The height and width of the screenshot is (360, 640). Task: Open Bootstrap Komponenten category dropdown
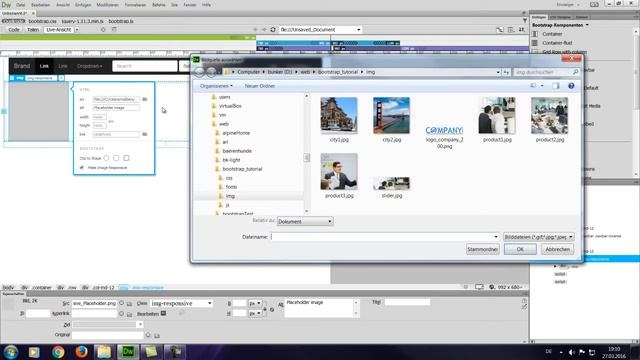(560, 25)
